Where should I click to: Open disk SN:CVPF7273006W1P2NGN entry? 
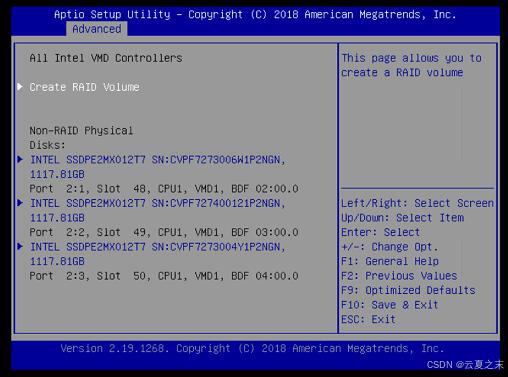(x=158, y=160)
